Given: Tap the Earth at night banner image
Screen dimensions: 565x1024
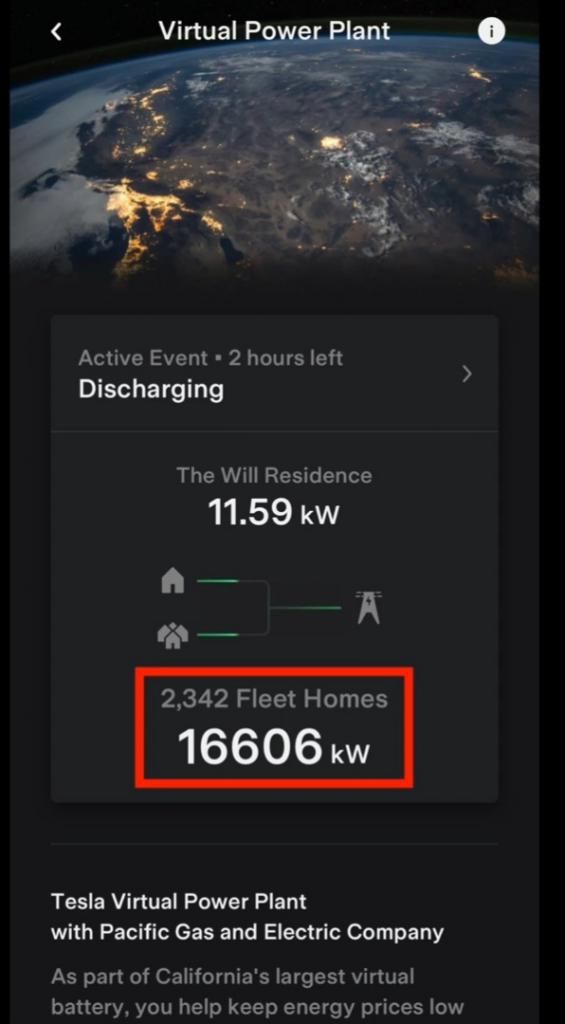Looking at the screenshot, I should [x=274, y=163].
